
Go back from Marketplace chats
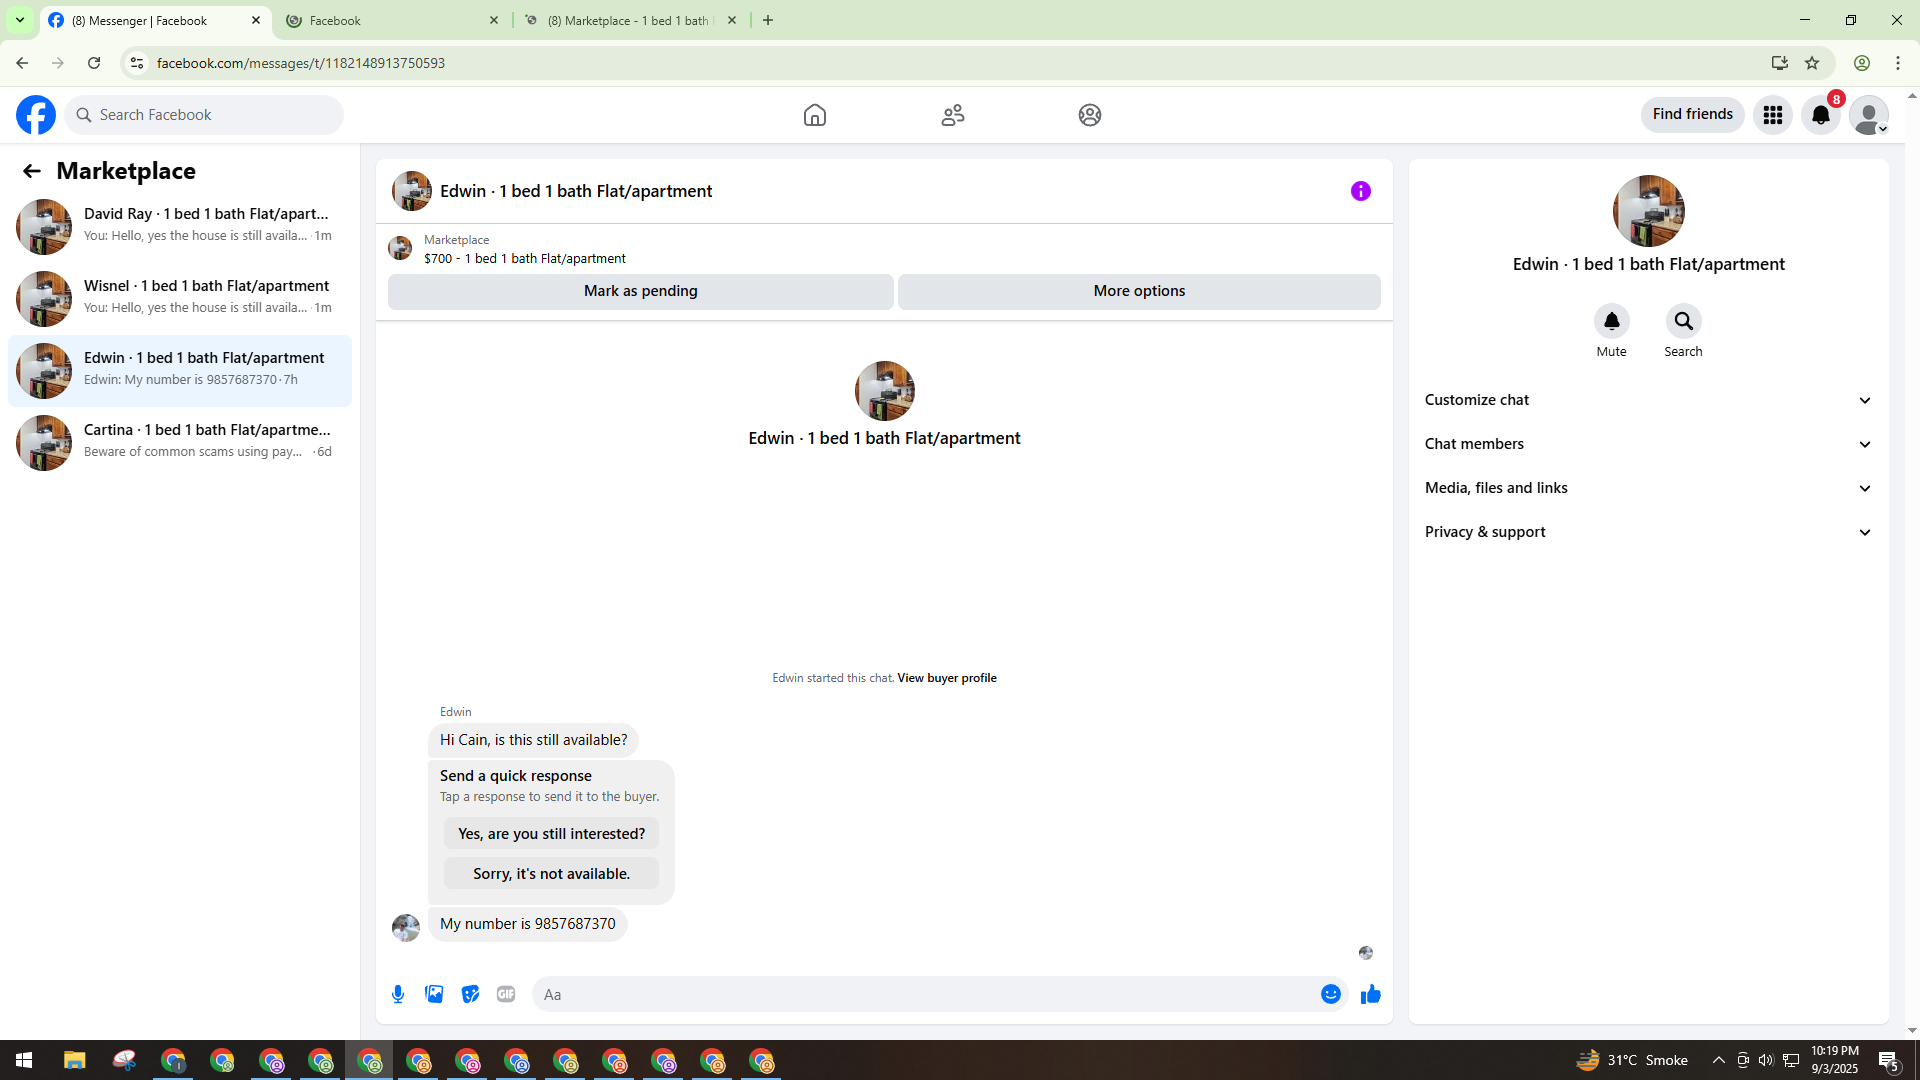32,171
